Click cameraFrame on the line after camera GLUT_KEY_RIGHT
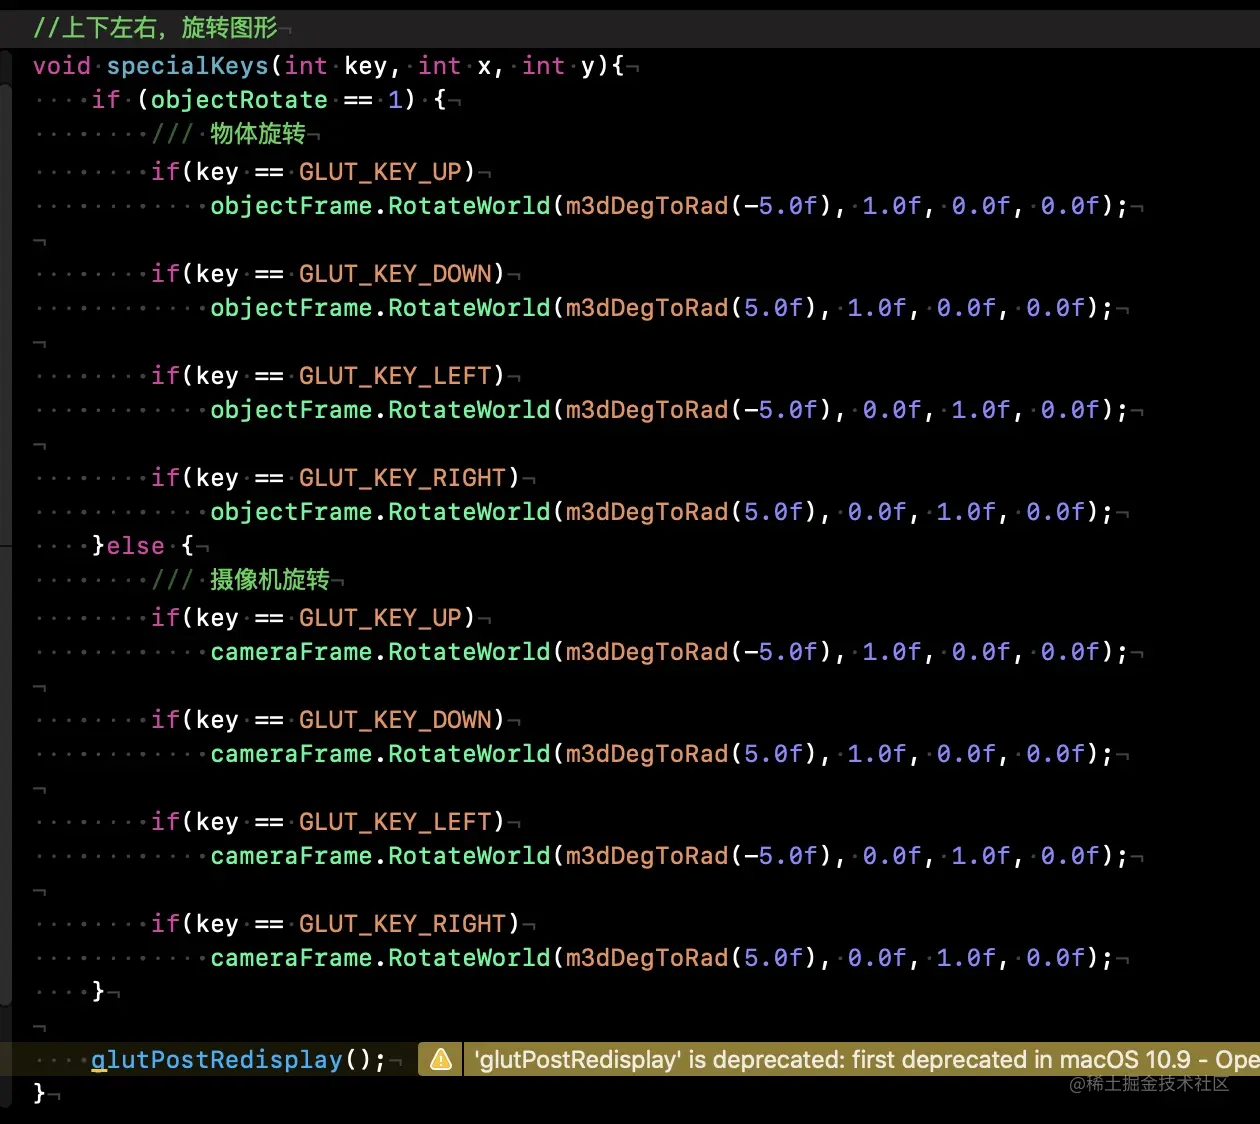 (291, 958)
